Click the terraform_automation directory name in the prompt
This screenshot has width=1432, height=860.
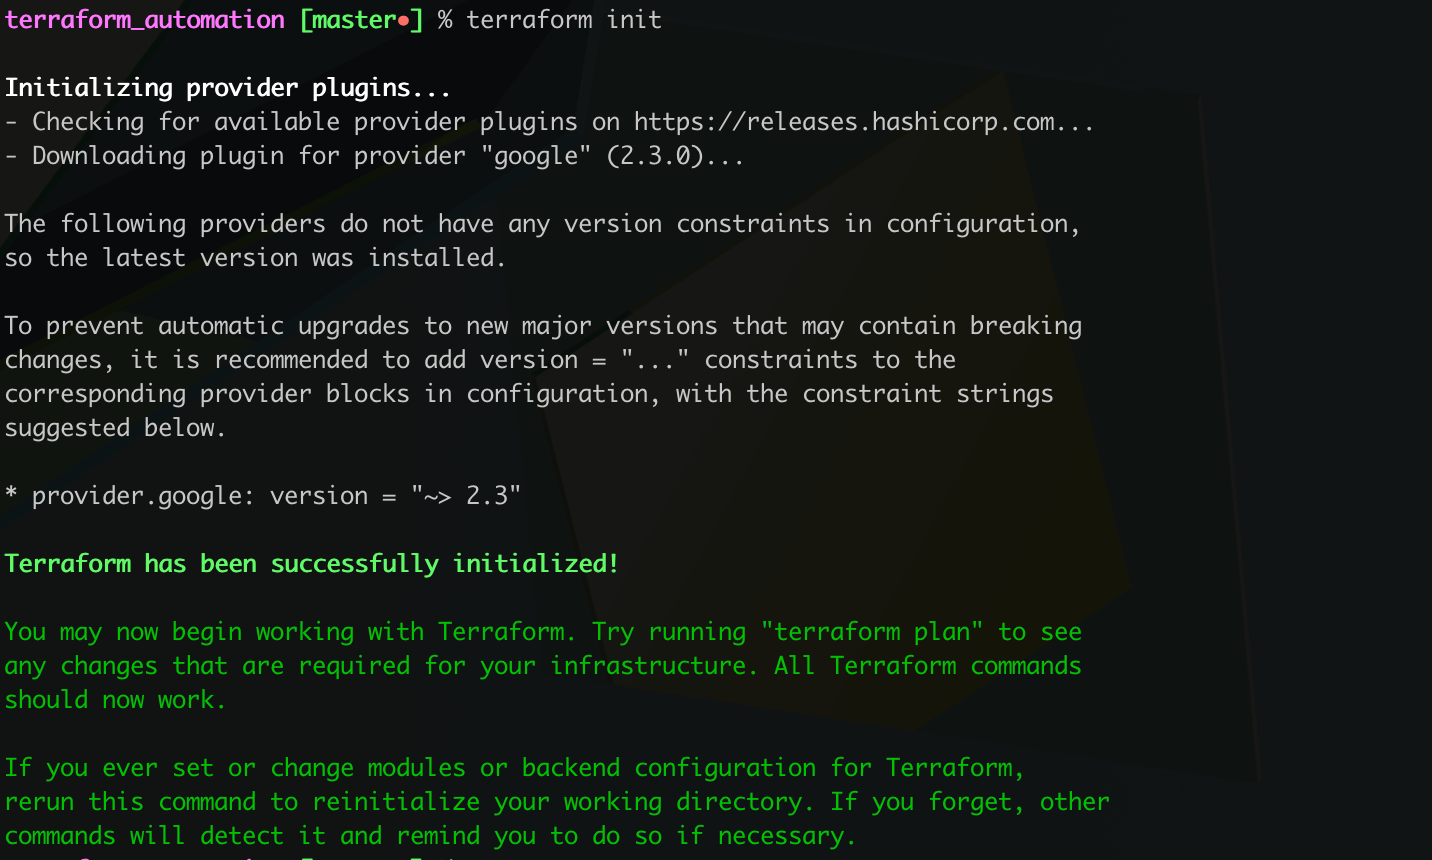(x=145, y=20)
